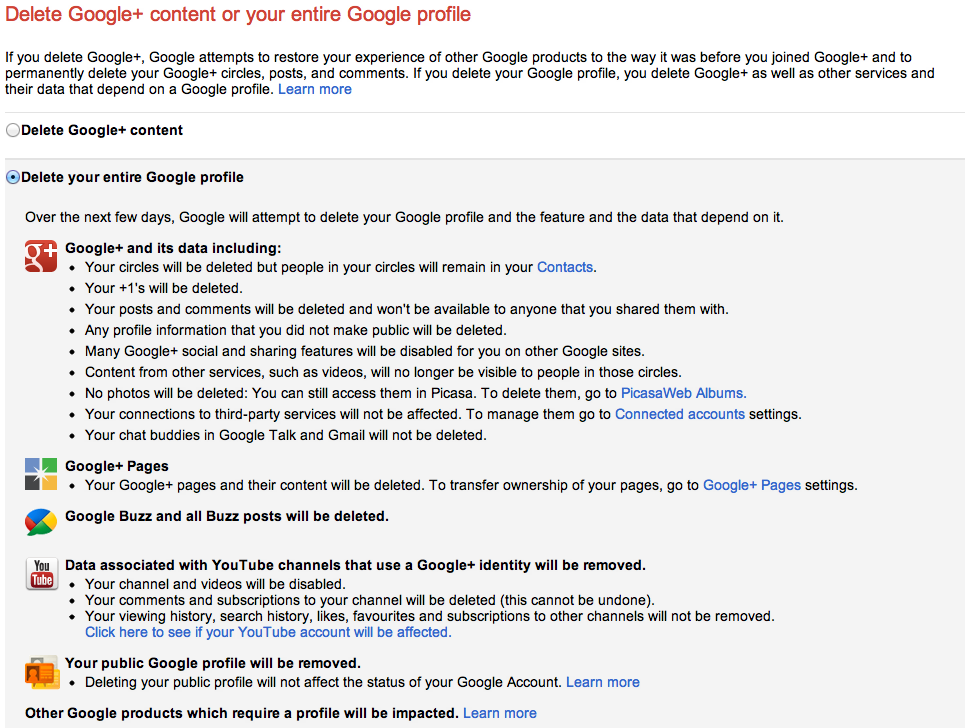Select the Delete Google+ content radio button
969x728 pixels.
tap(13, 130)
